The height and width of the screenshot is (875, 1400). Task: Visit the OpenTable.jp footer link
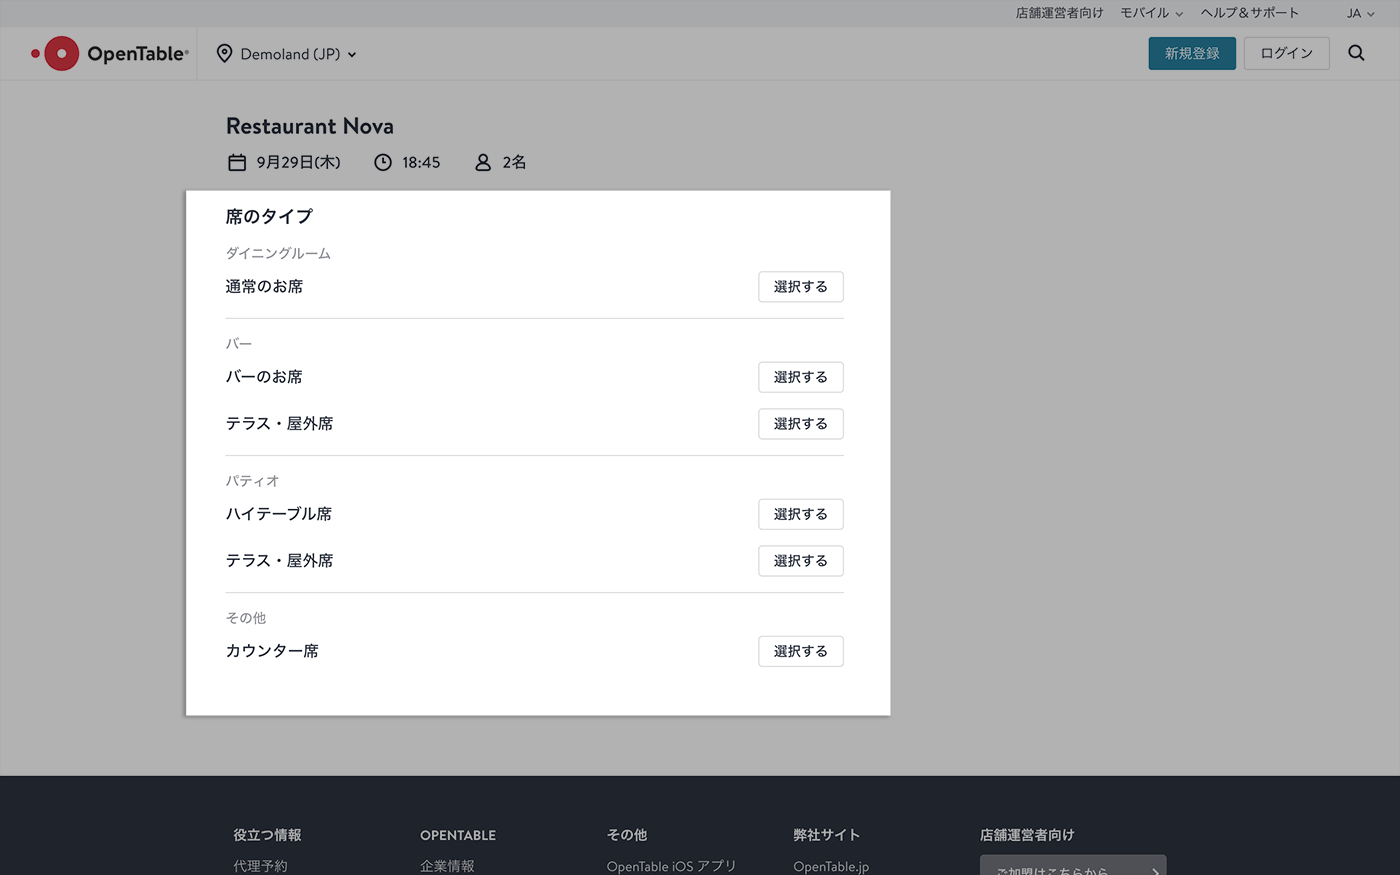pos(831,866)
